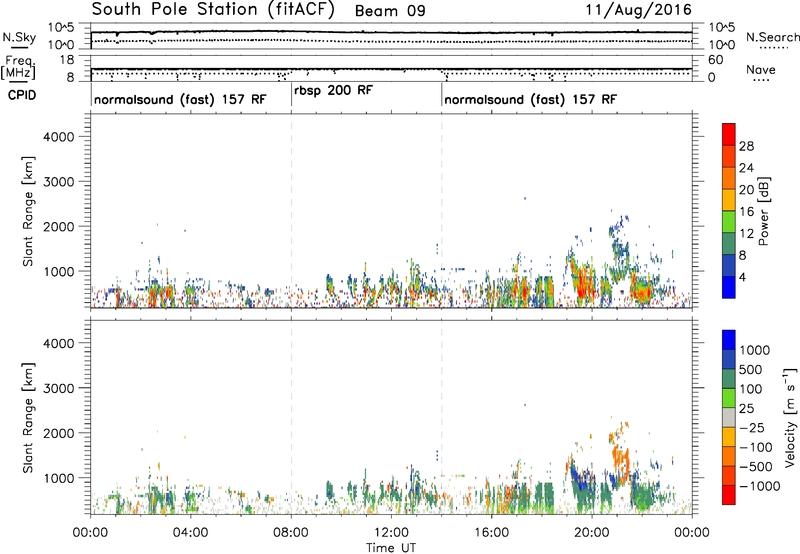Click the left '10^5' noise axis value

click(x=62, y=28)
